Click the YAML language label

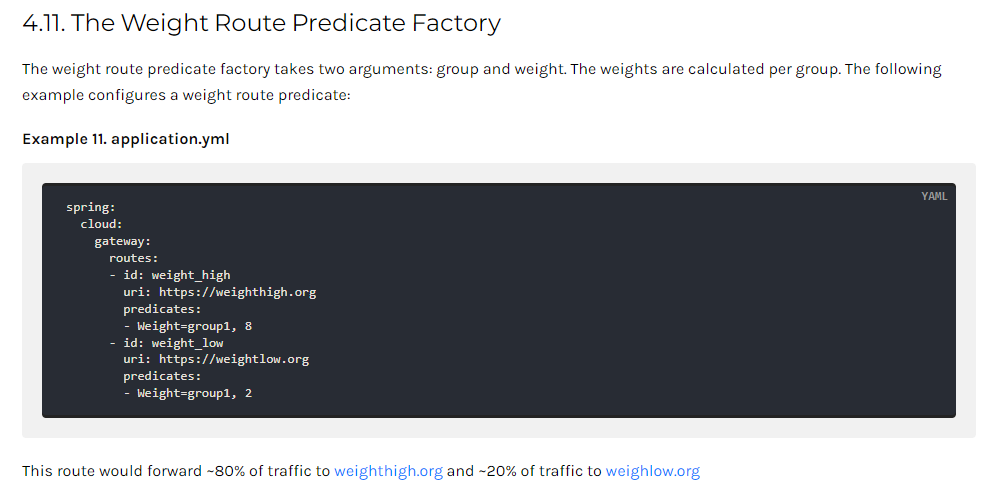coord(934,196)
